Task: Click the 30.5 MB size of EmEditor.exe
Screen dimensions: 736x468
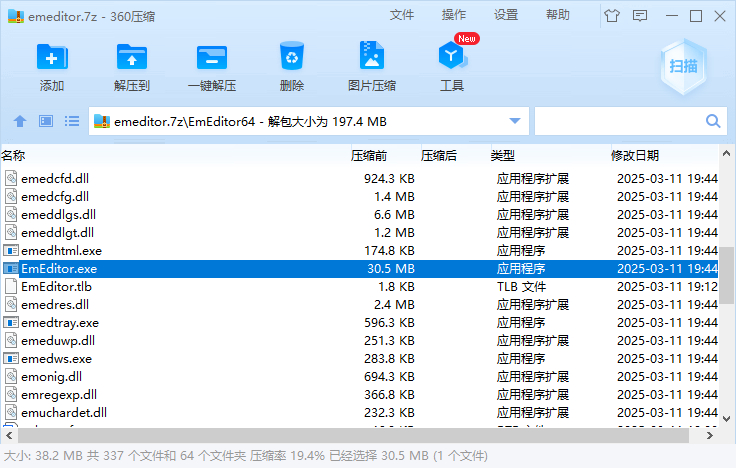Action: [391, 269]
